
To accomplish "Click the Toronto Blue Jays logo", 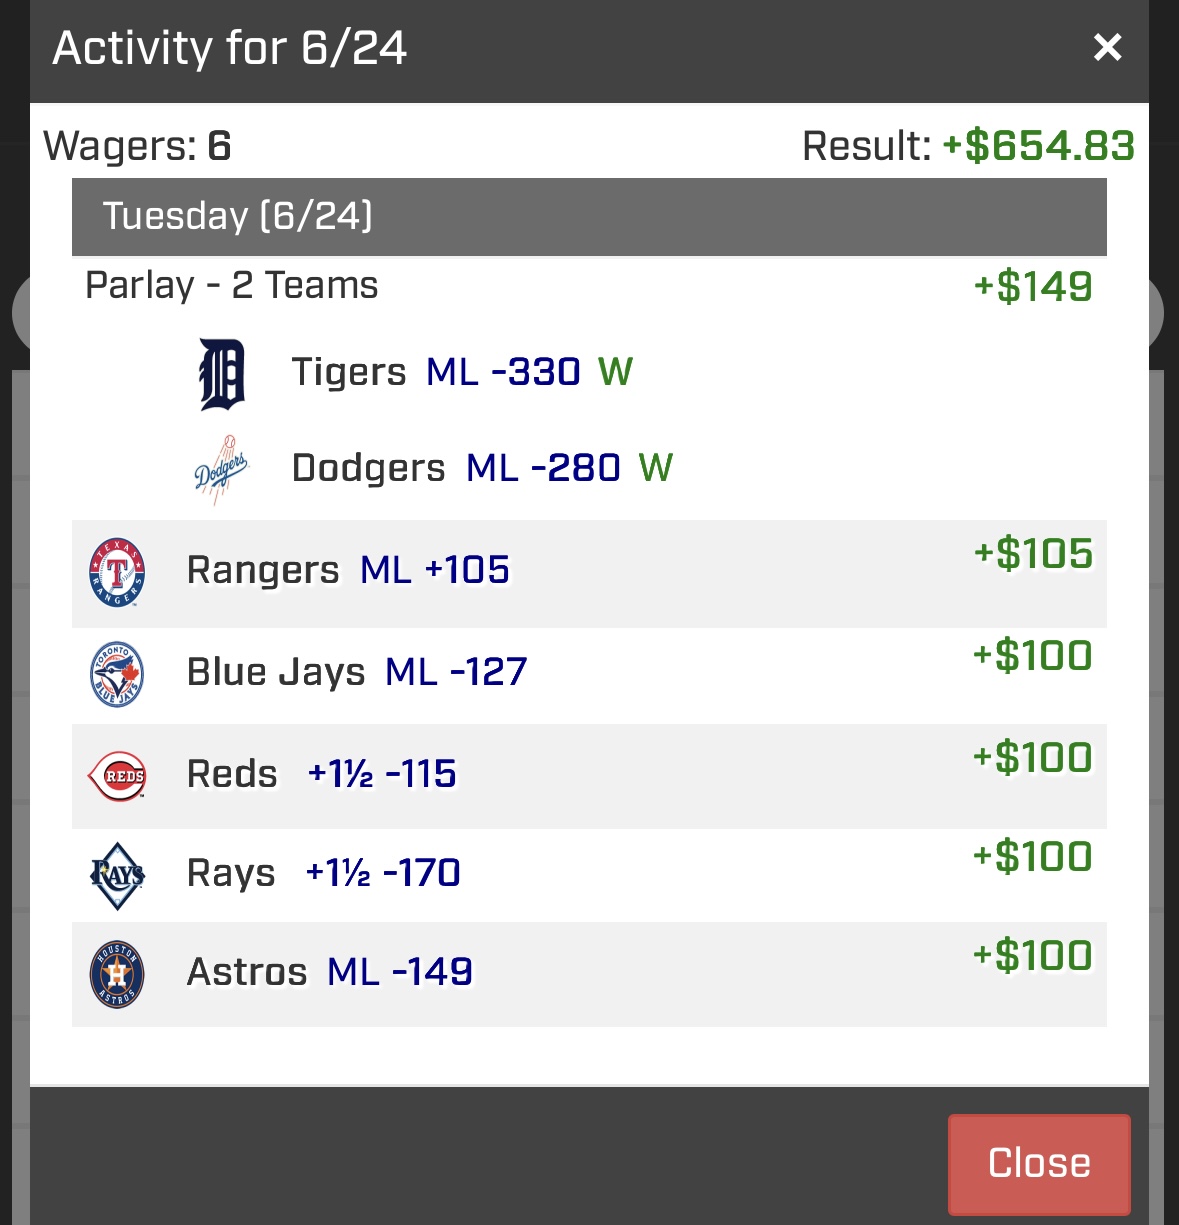I will coord(117,674).
